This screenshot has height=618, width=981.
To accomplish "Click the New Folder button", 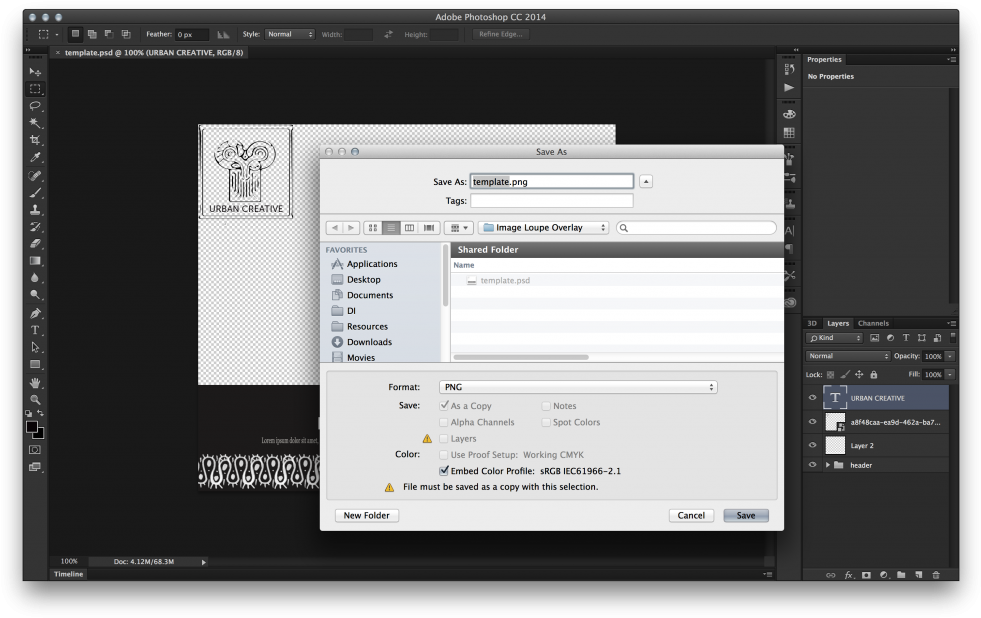I will pos(366,515).
